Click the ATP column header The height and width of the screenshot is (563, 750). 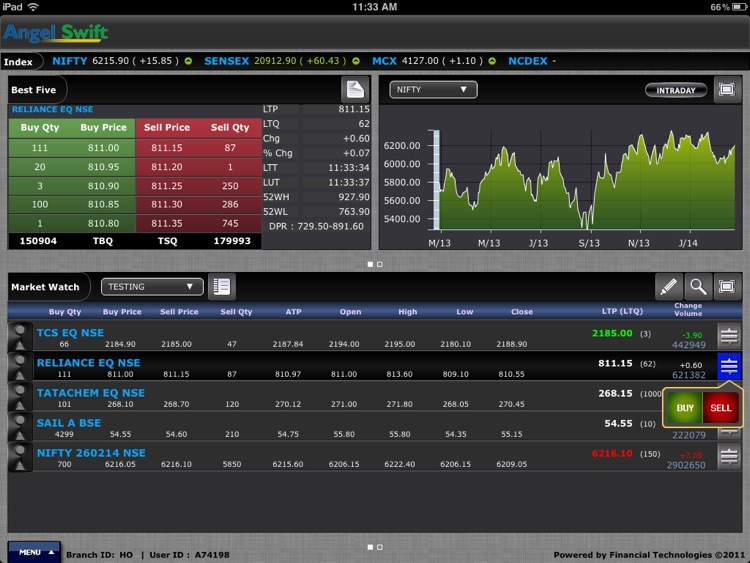[x=293, y=311]
